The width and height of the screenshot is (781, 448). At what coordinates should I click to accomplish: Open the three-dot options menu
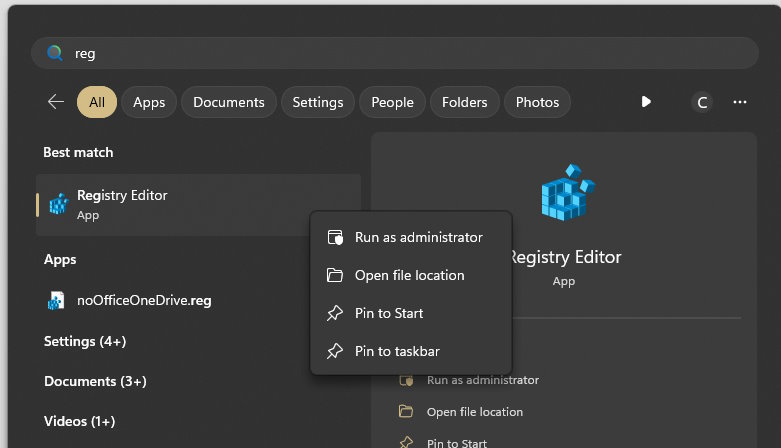tap(740, 102)
